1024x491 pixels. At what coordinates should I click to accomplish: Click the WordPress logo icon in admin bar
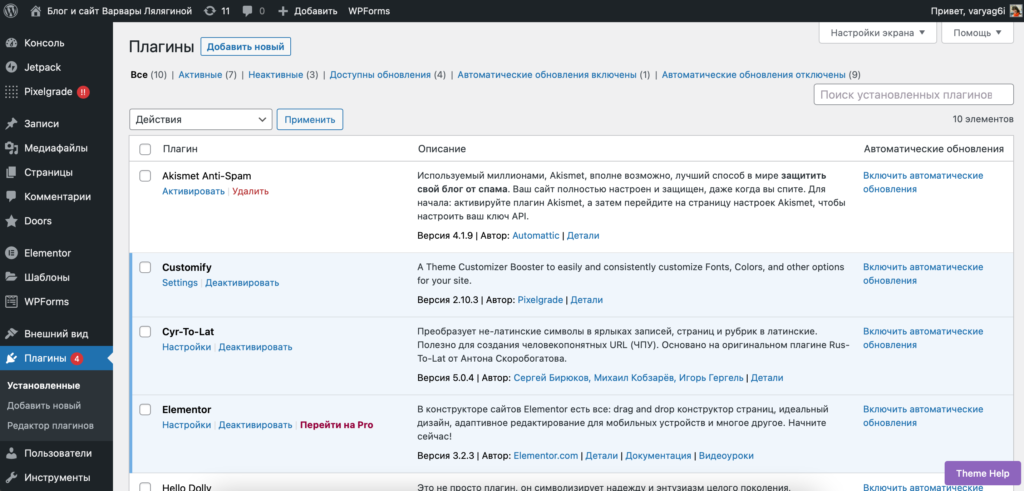pos(12,10)
